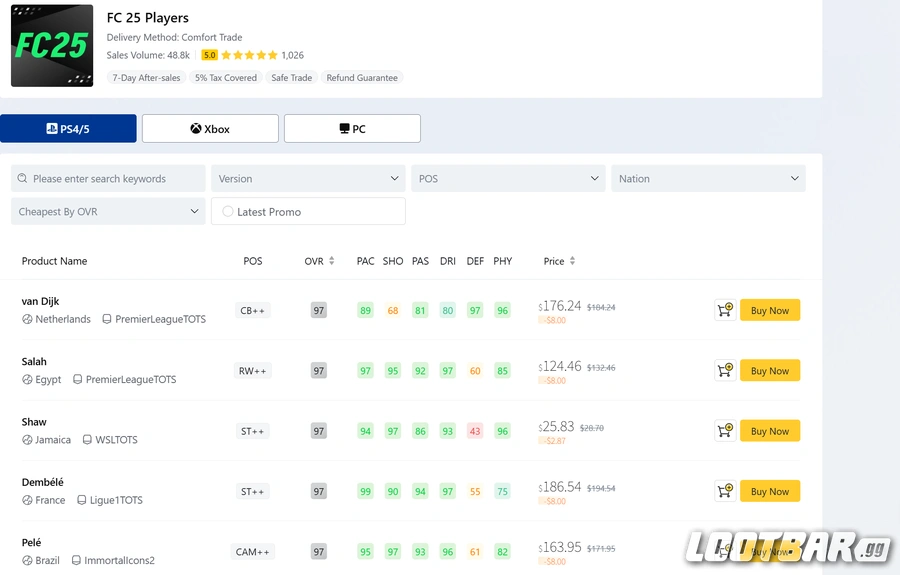This screenshot has width=900, height=575.
Task: Click the search keywords input field
Action: pos(115,179)
